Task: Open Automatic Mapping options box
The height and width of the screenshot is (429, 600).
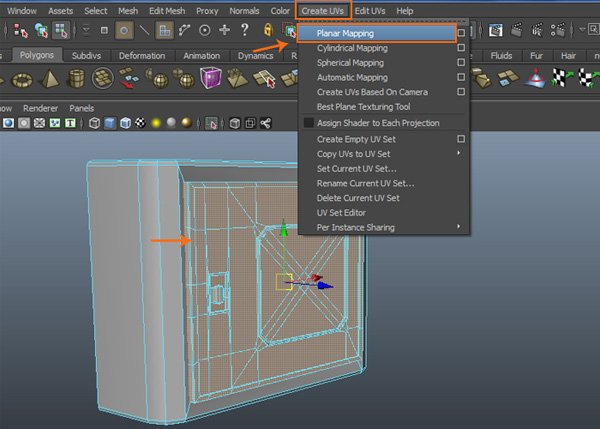Action: (x=461, y=77)
